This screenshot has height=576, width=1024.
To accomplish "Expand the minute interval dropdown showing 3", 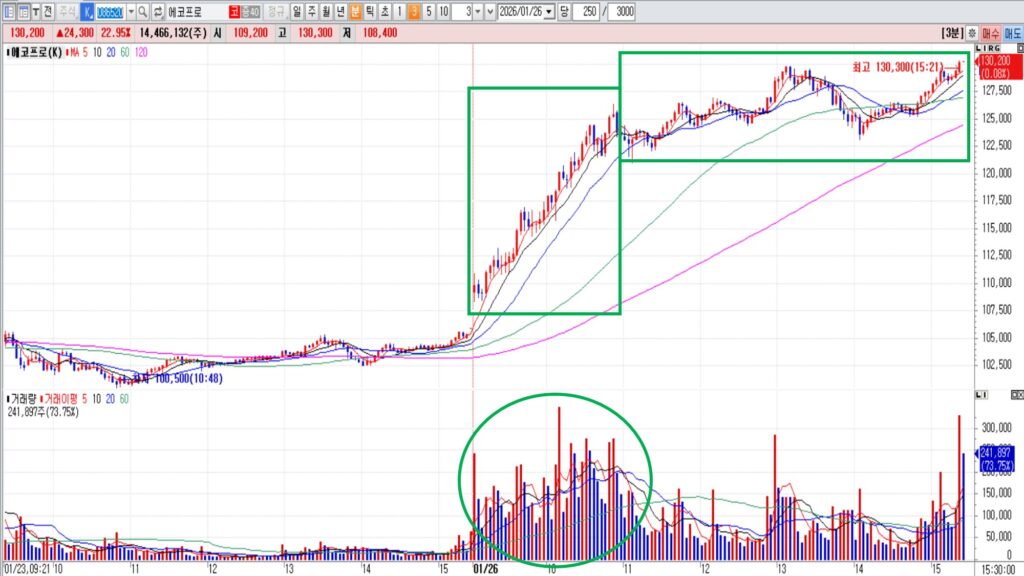I will coord(477,12).
